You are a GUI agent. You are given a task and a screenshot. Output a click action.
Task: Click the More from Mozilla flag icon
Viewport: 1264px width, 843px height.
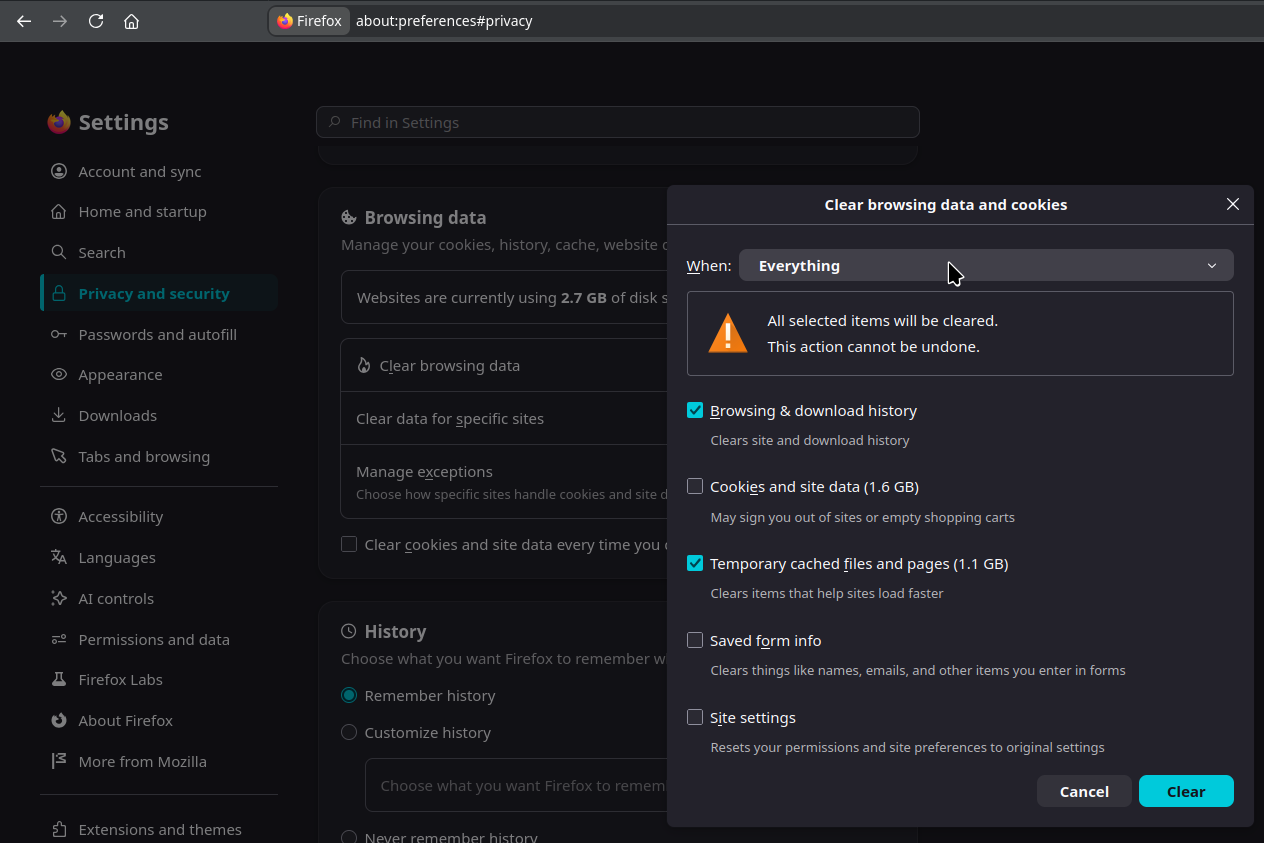click(59, 761)
